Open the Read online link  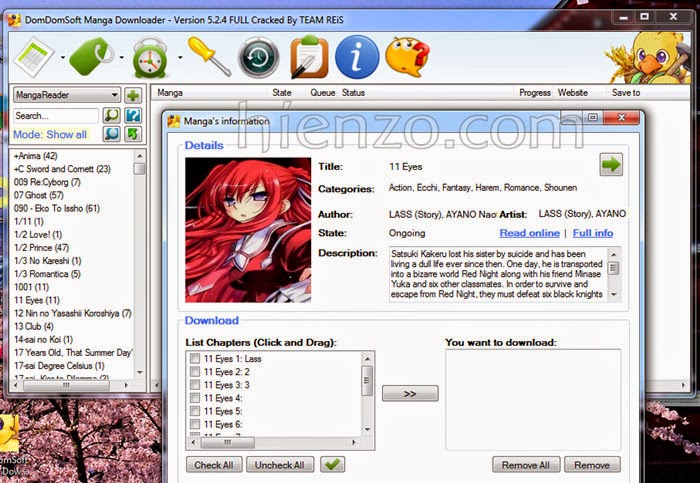point(529,233)
